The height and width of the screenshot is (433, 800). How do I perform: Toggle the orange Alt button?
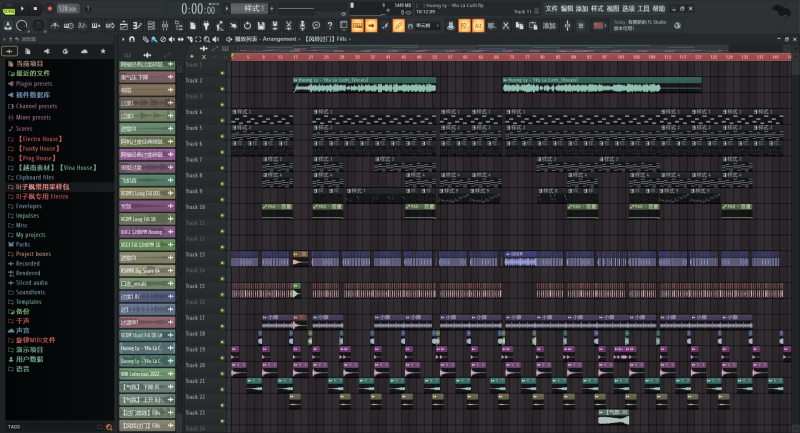pos(478,26)
